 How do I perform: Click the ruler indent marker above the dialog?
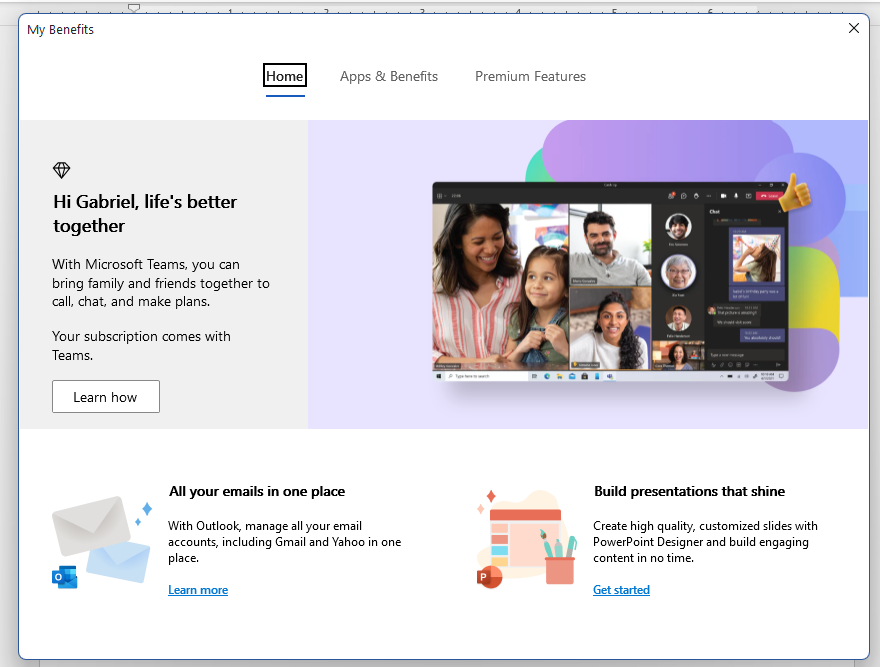click(x=134, y=8)
